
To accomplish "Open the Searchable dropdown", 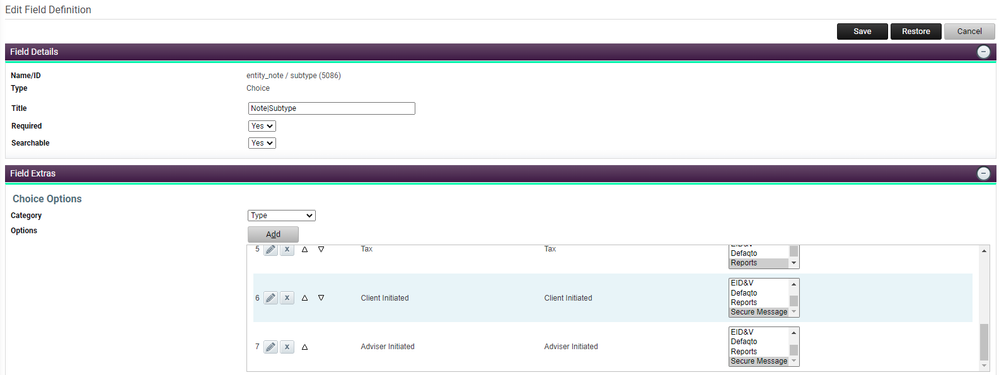I will (262, 143).
